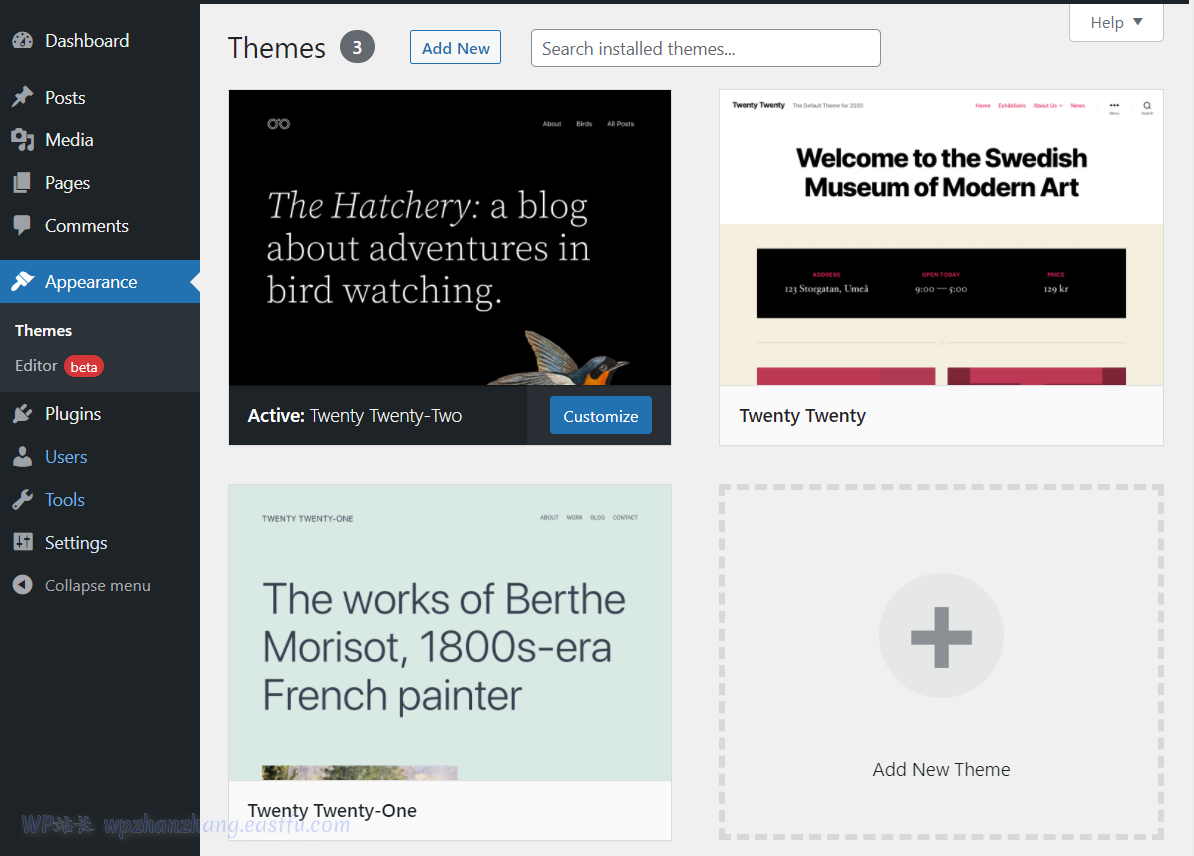Click the Dashboard gauge icon
Screen dimensions: 1194x856
(x=23, y=40)
